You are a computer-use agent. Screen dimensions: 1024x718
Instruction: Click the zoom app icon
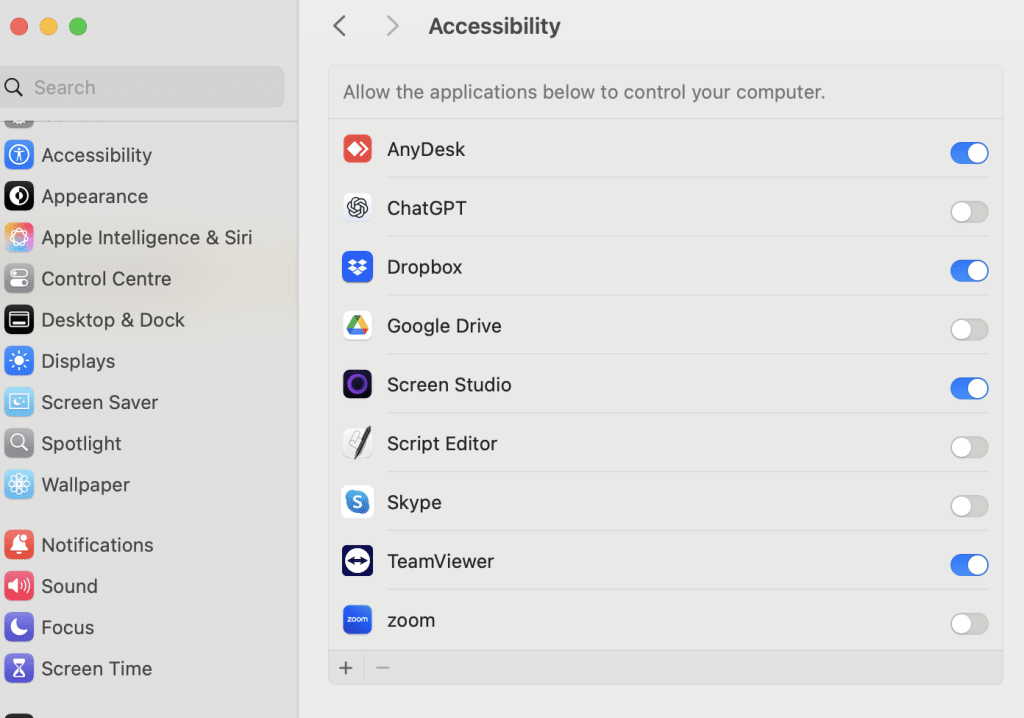[x=357, y=619]
